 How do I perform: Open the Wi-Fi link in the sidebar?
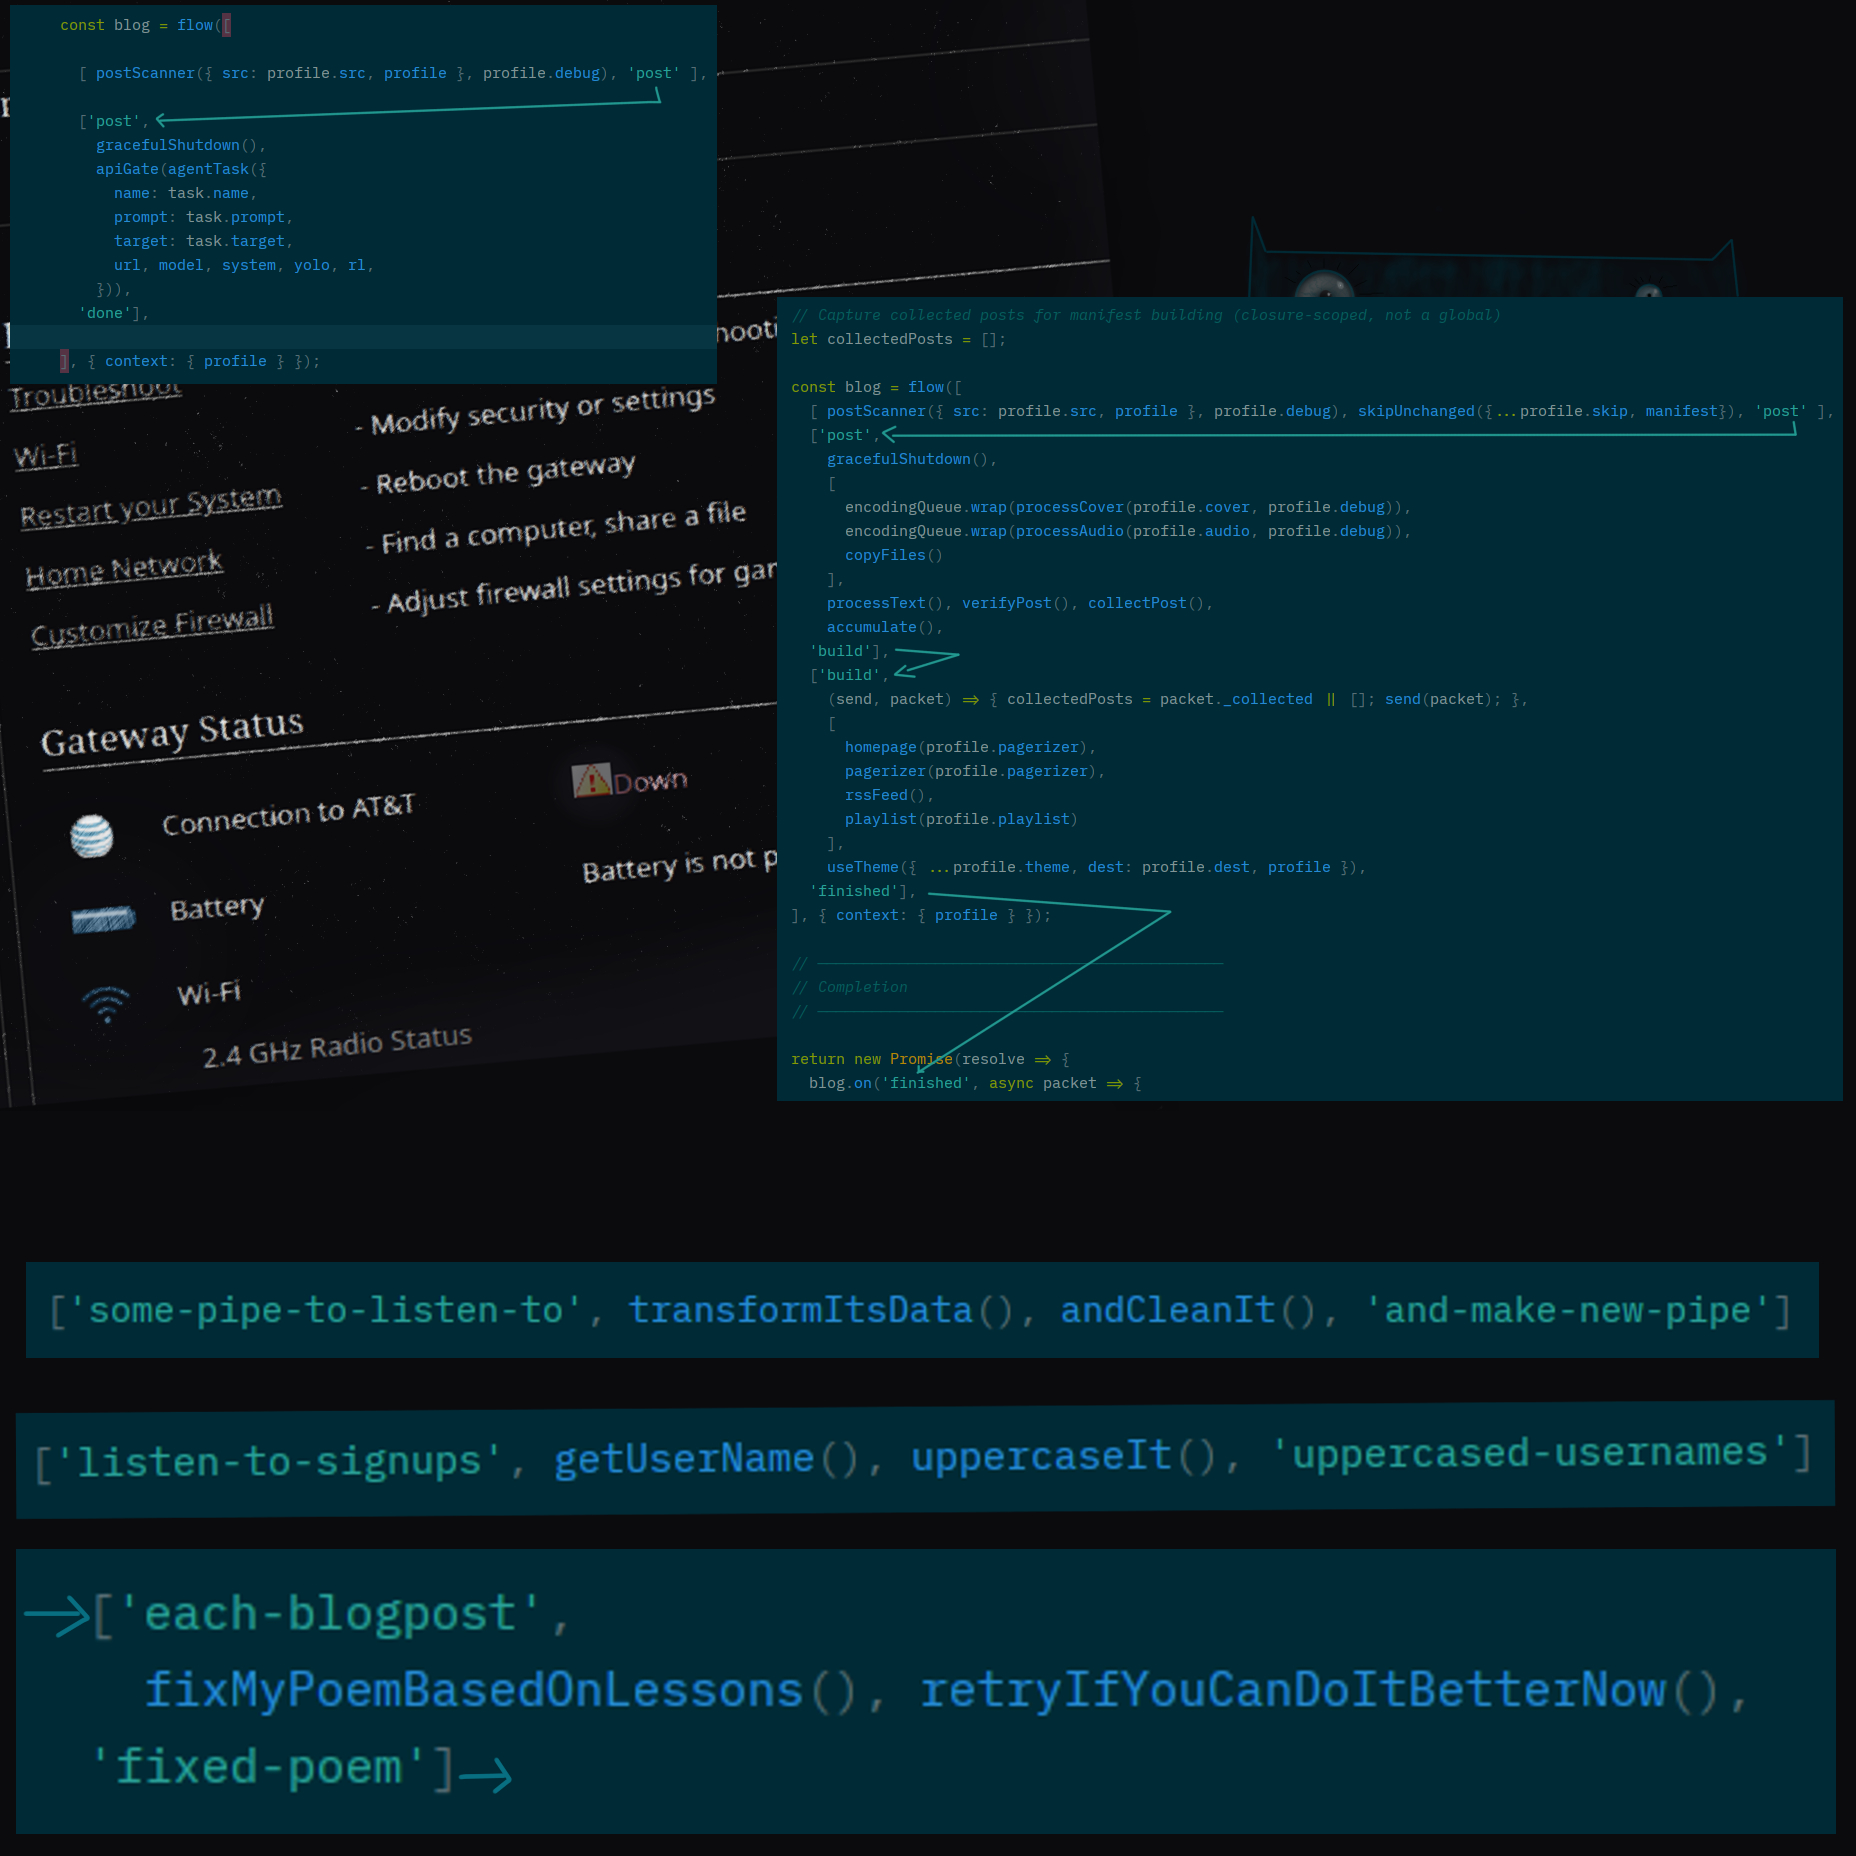(46, 456)
